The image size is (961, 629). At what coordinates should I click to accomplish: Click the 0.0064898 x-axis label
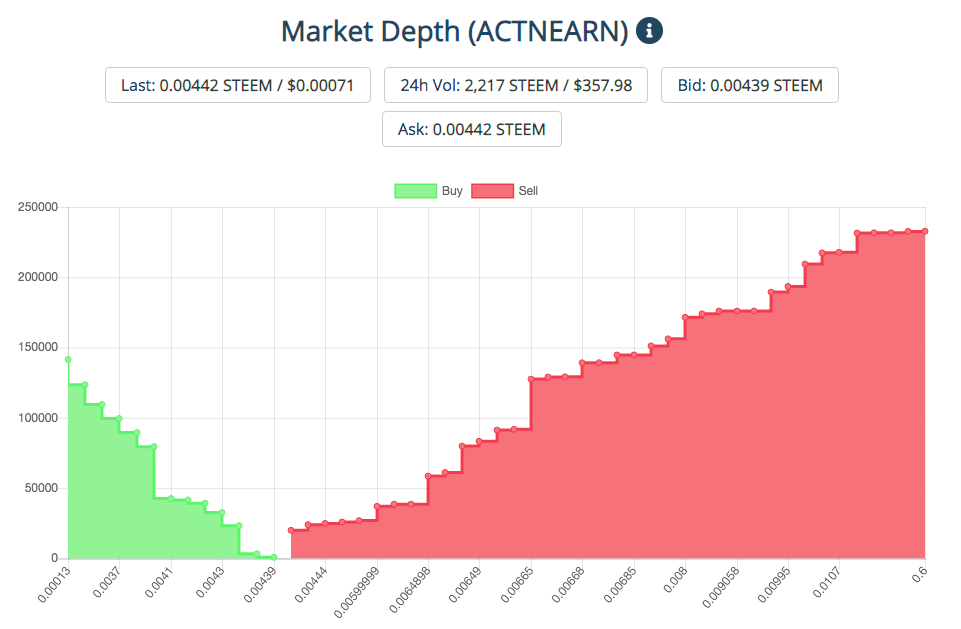[410, 590]
